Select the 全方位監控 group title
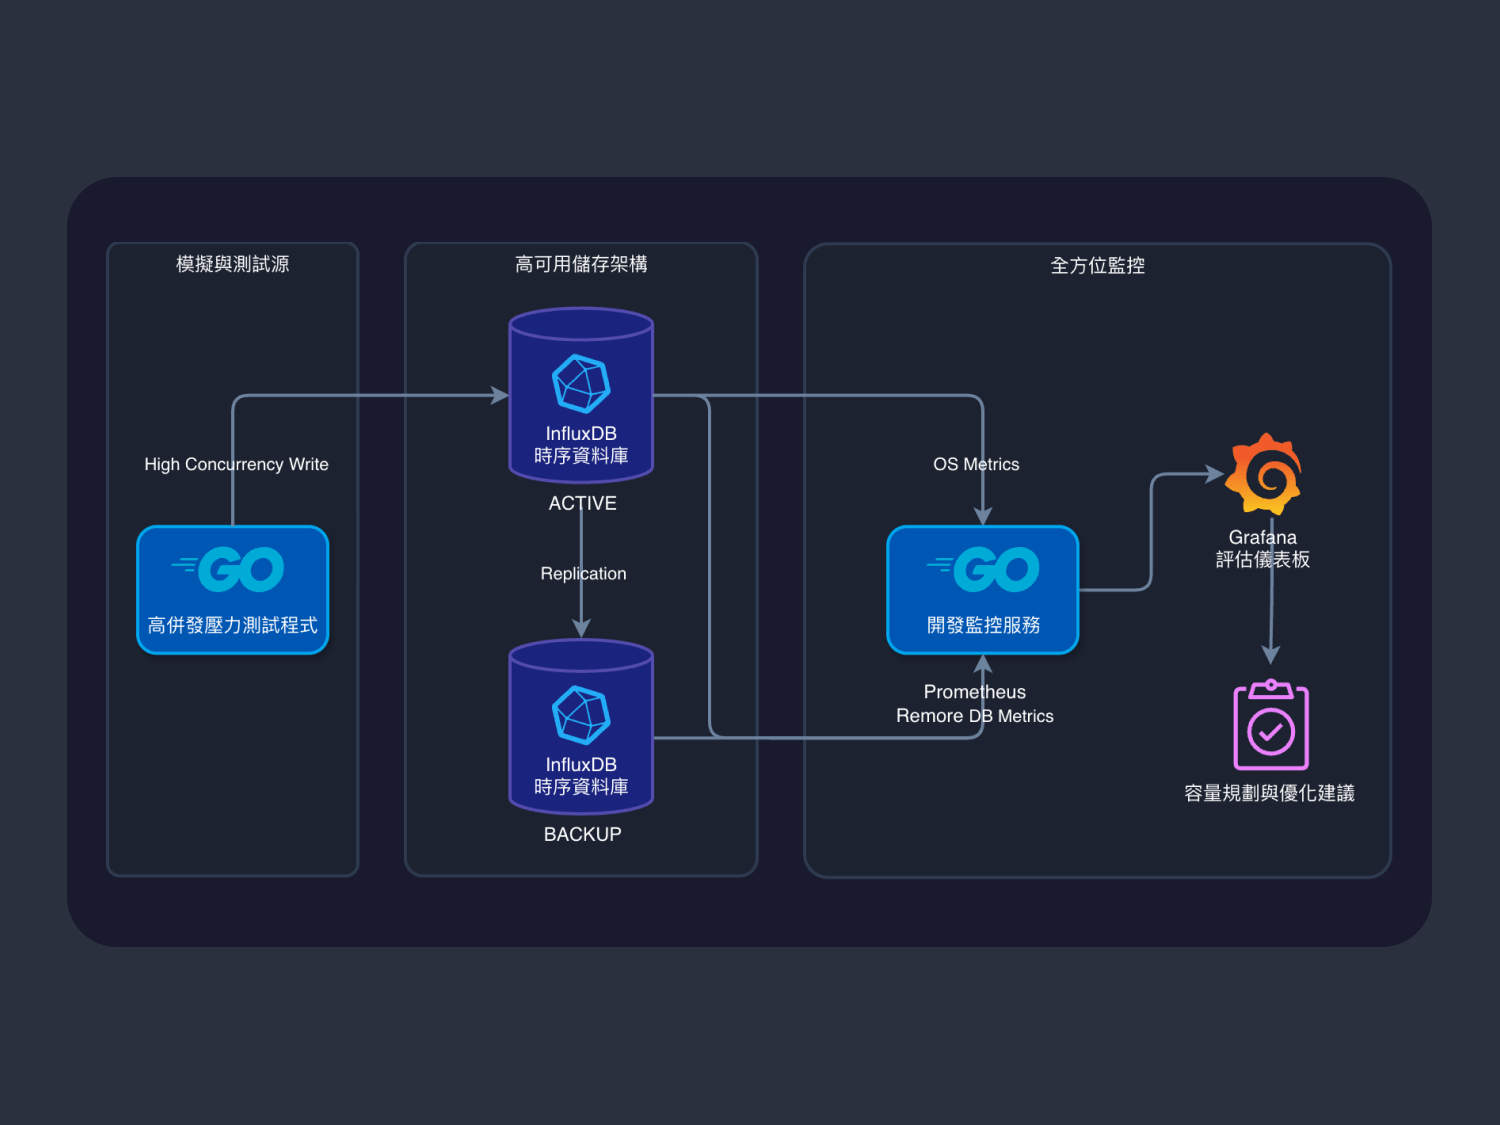Image resolution: width=1500 pixels, height=1125 pixels. click(1097, 266)
